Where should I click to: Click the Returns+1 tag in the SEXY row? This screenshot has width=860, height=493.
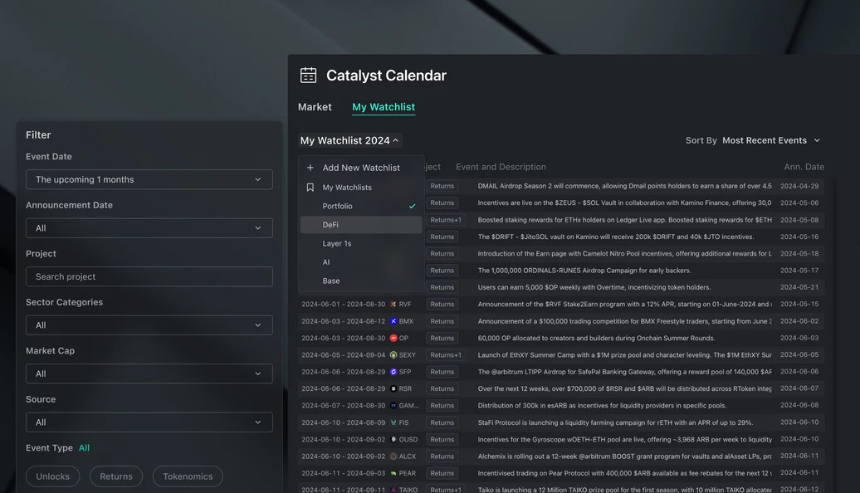pyautogui.click(x=446, y=355)
